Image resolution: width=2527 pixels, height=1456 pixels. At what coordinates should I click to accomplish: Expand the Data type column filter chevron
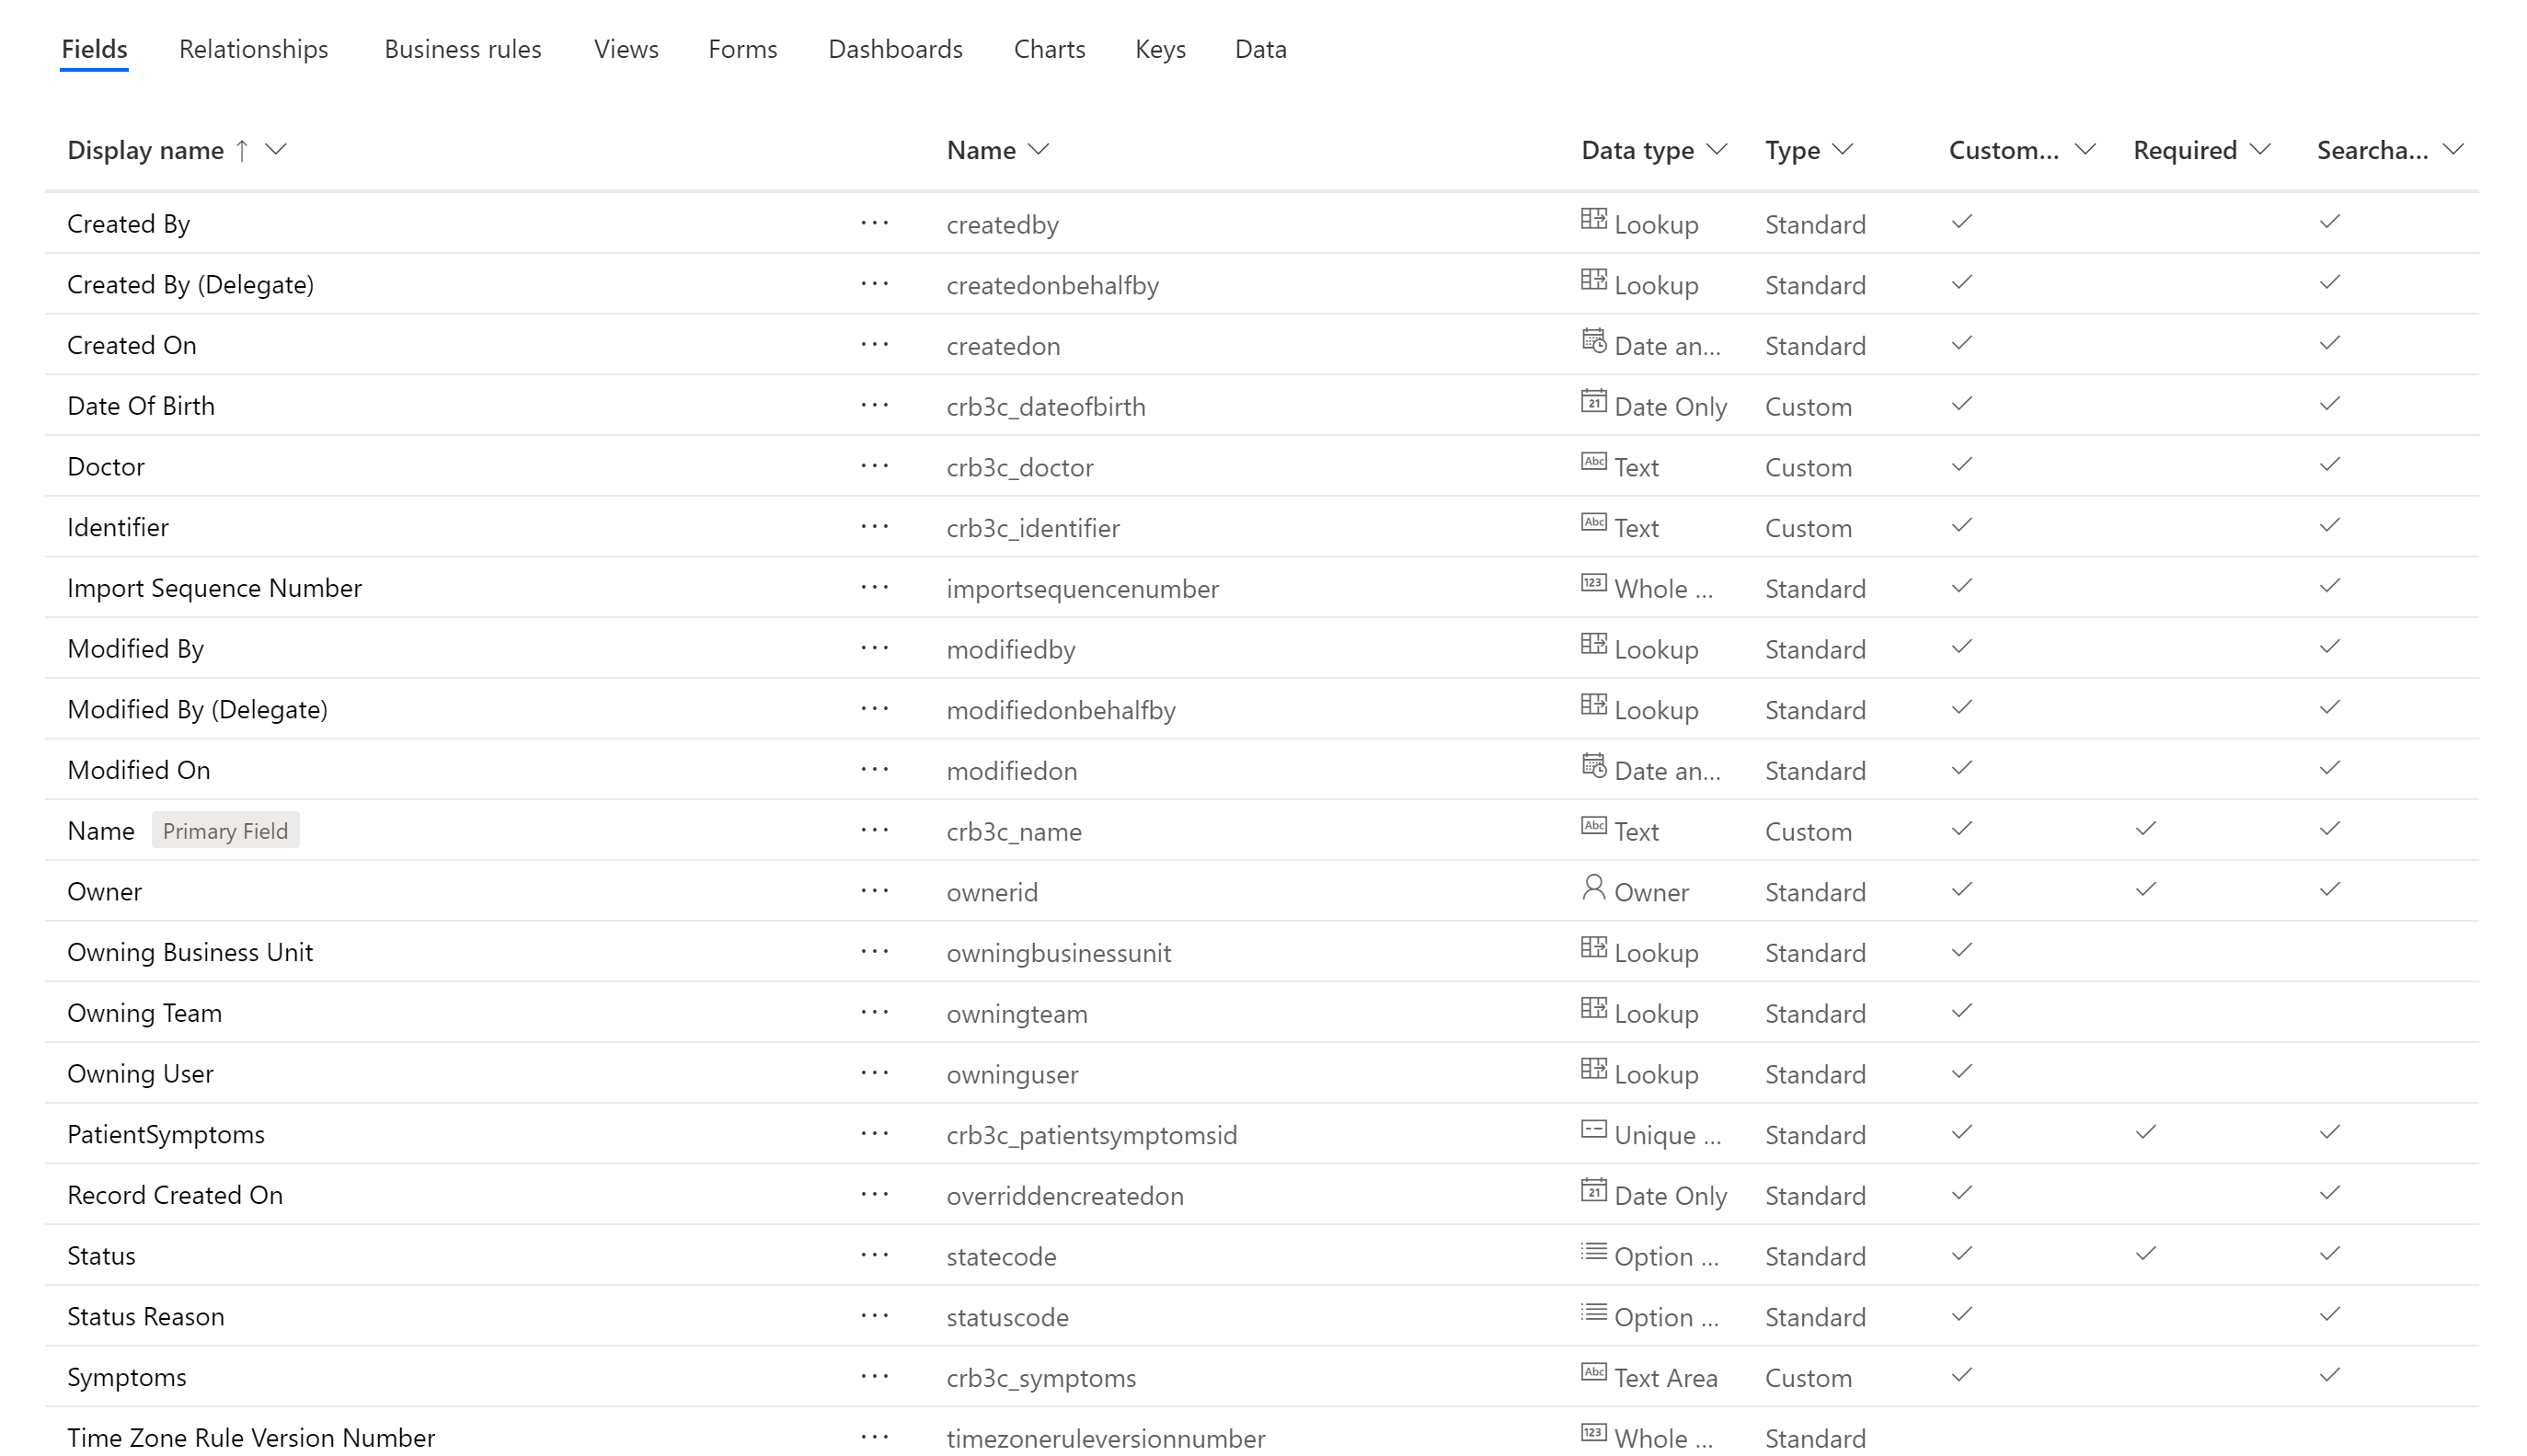(x=1716, y=150)
